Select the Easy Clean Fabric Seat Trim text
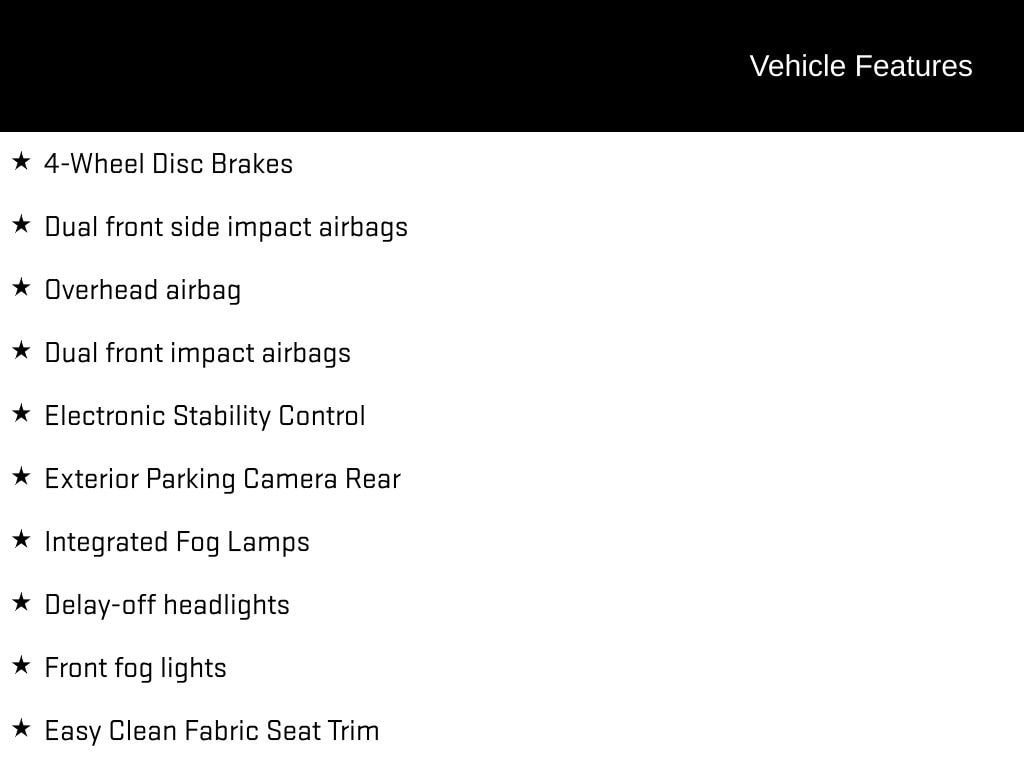 212,731
